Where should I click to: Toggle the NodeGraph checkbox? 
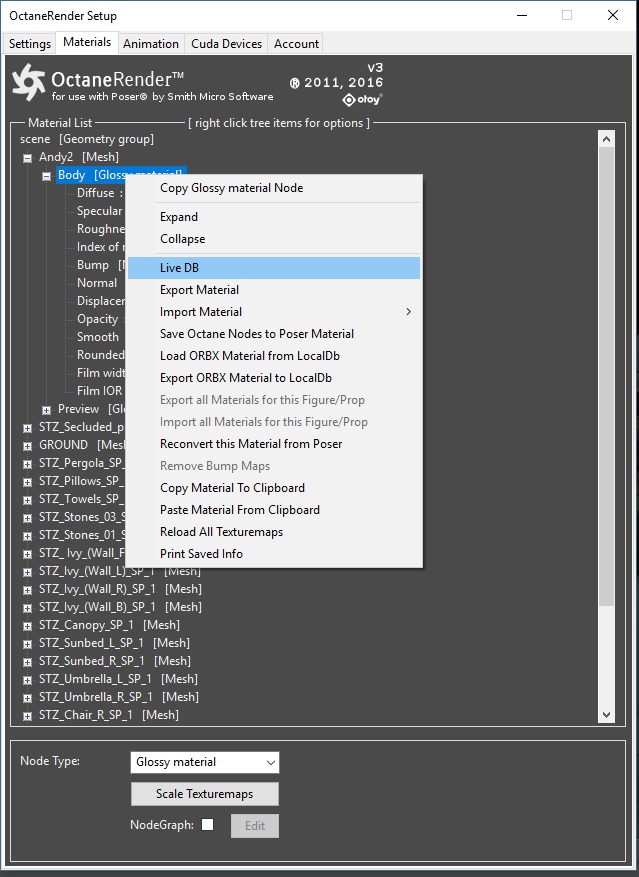[x=208, y=824]
